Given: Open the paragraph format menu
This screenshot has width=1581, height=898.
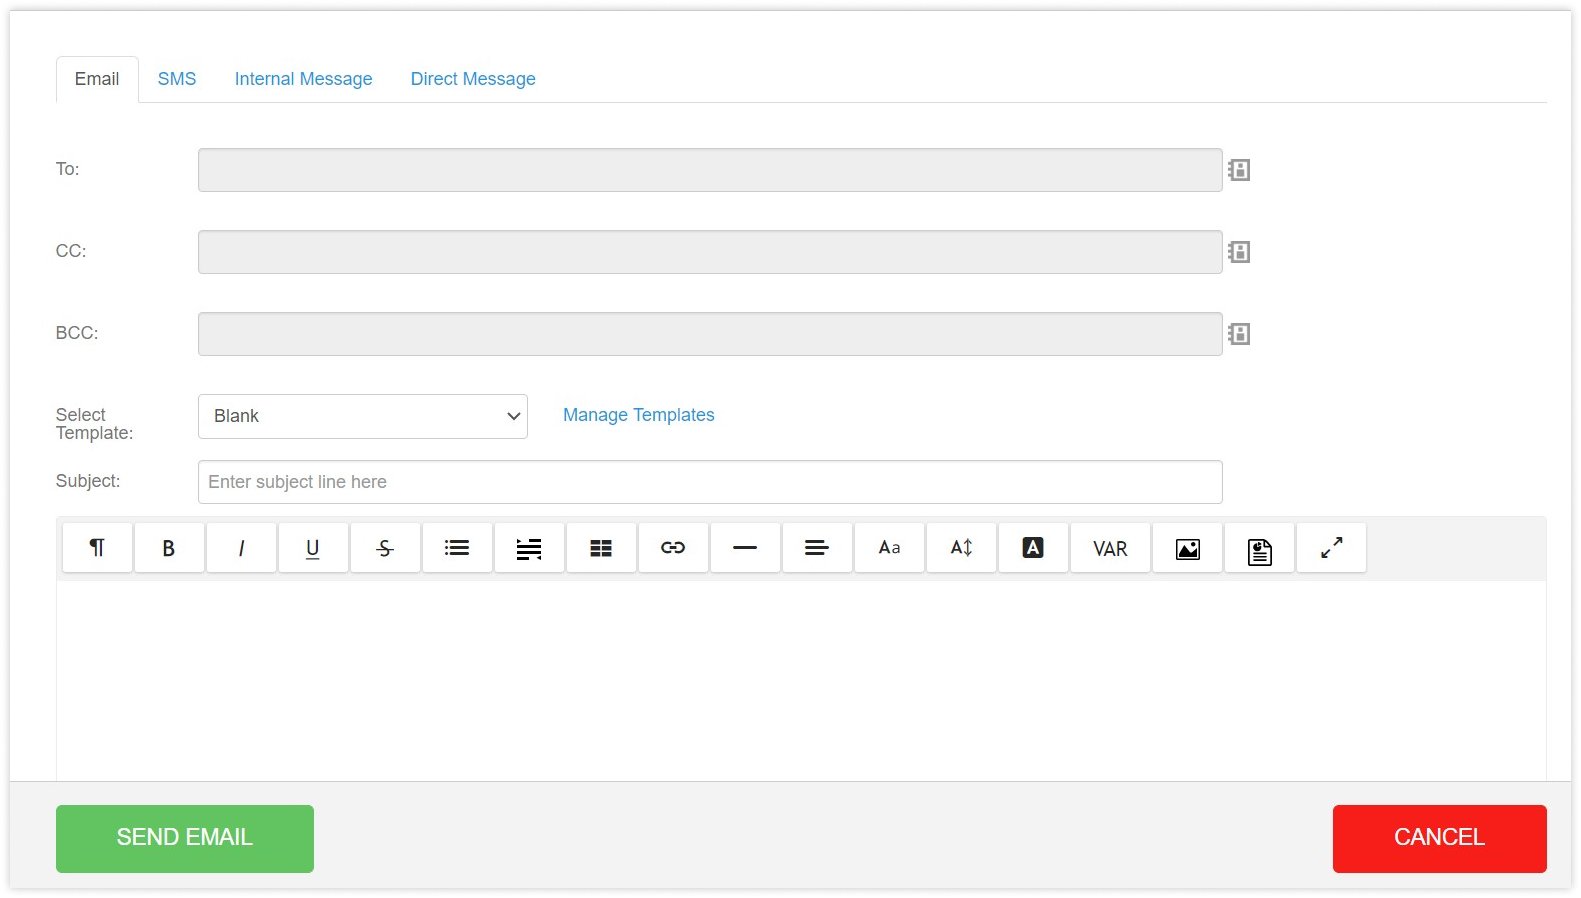Looking at the screenshot, I should tap(97, 548).
